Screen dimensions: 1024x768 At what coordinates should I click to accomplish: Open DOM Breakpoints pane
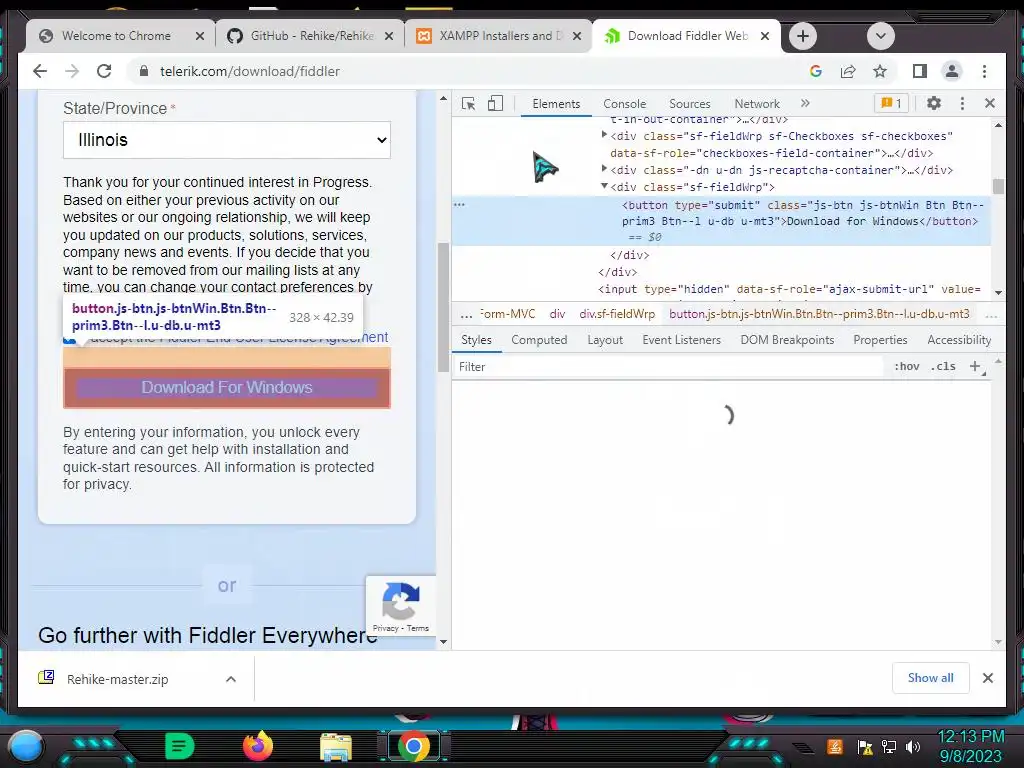pyautogui.click(x=787, y=340)
